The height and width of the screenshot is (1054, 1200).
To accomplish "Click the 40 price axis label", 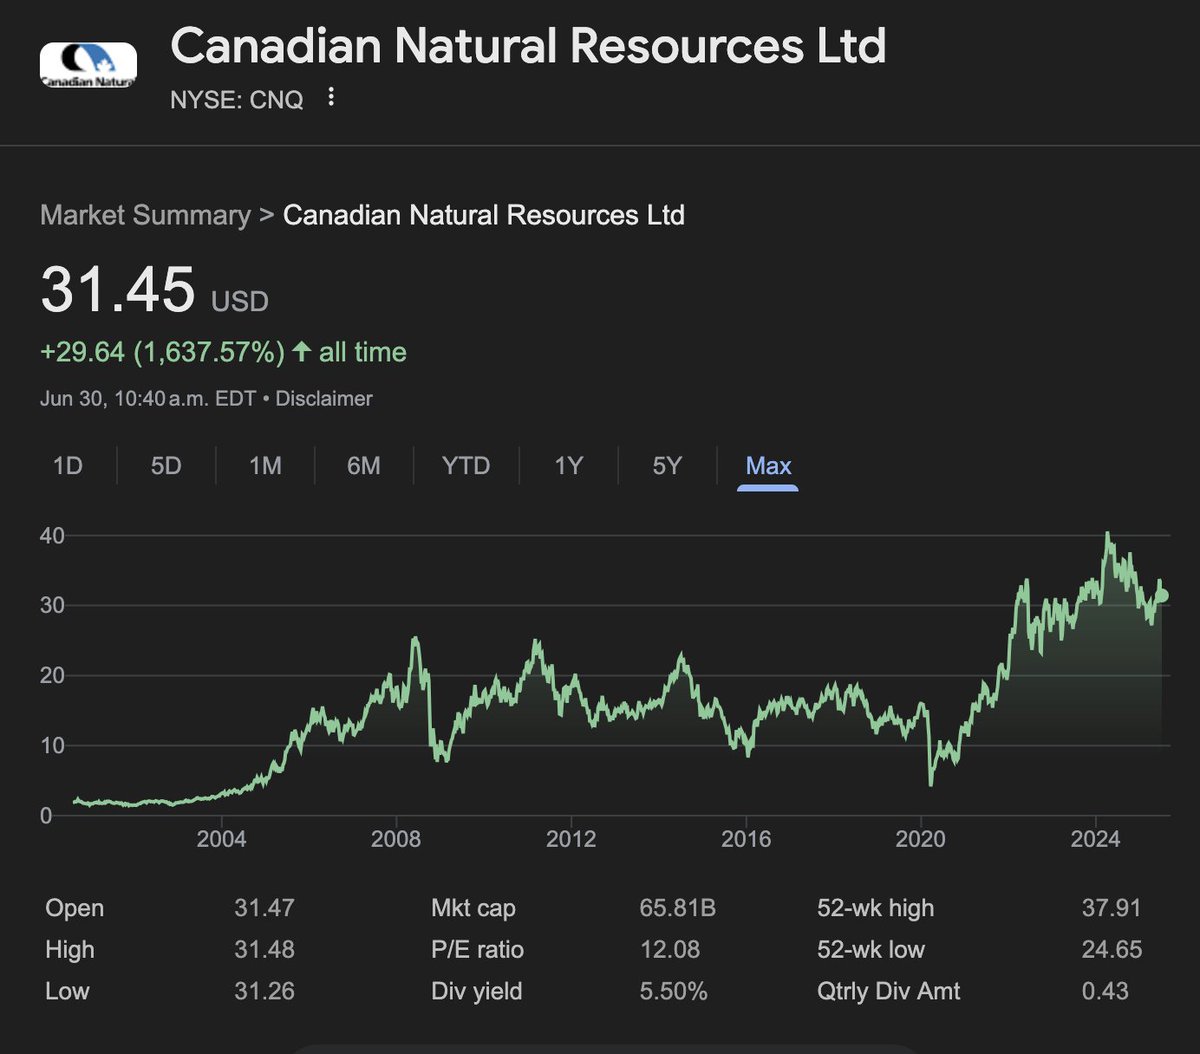I will [53, 536].
